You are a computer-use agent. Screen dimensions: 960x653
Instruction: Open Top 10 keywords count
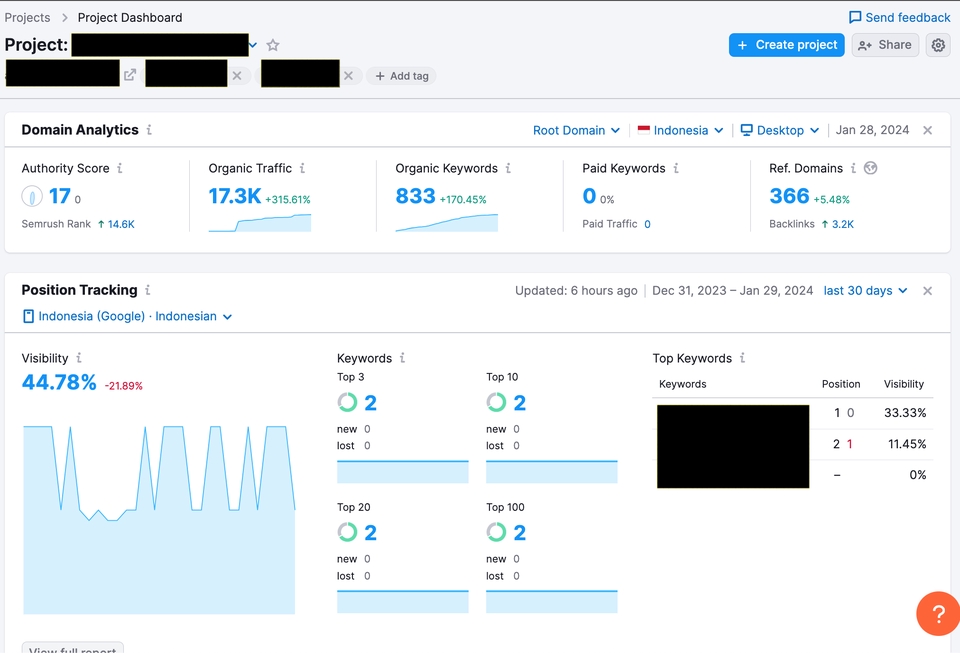point(520,403)
